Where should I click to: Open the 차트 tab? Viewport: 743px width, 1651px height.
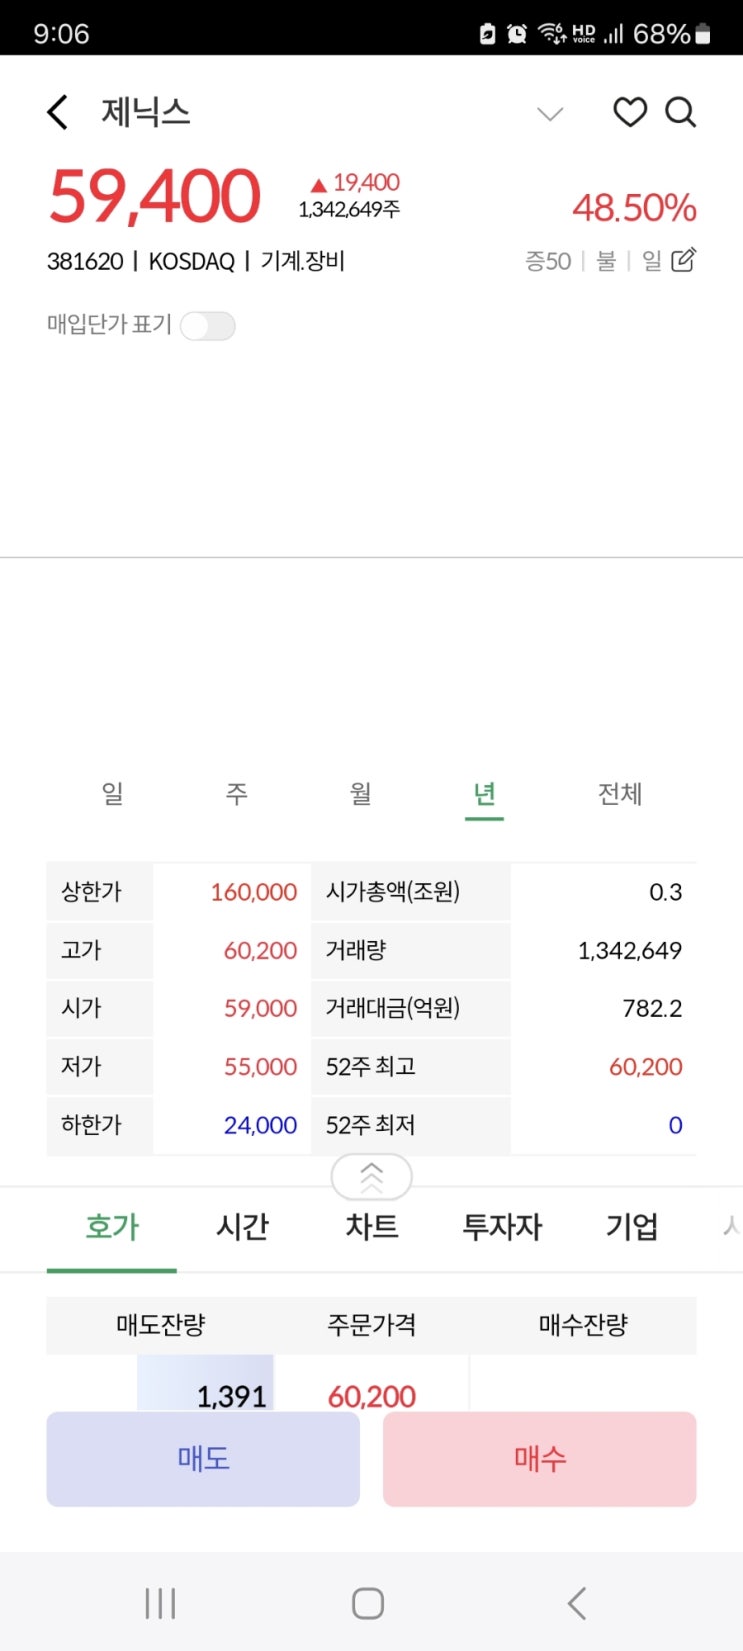[x=372, y=1227]
